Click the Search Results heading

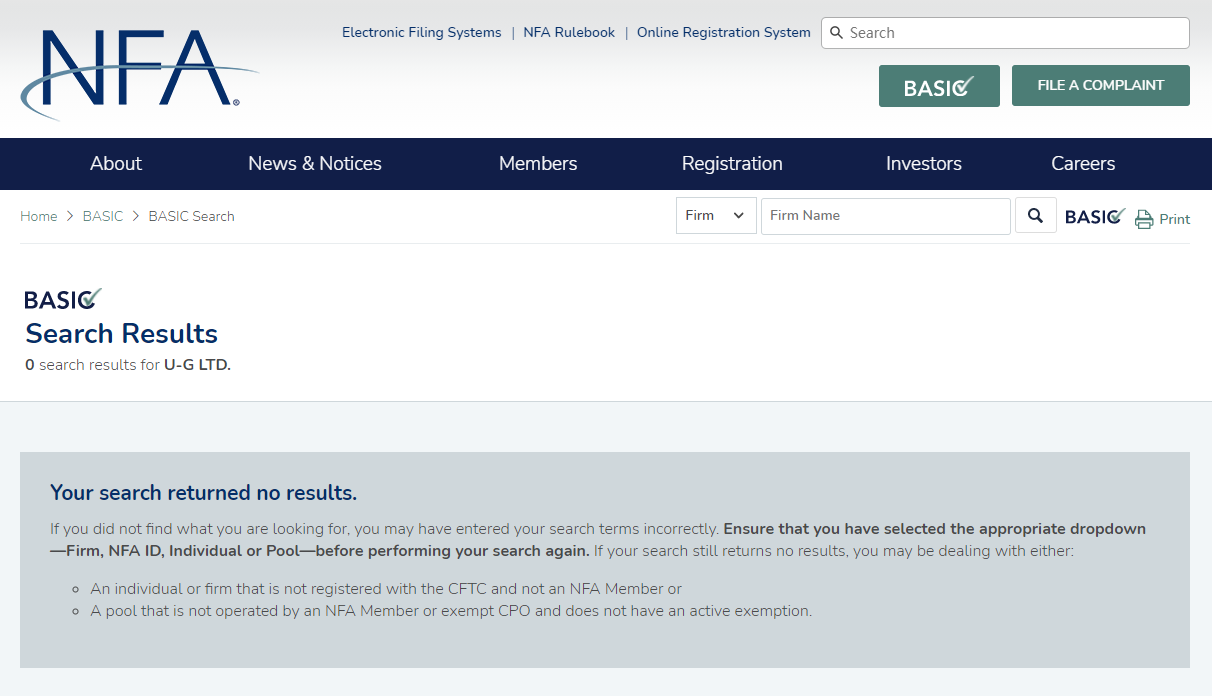pyautogui.click(x=121, y=333)
